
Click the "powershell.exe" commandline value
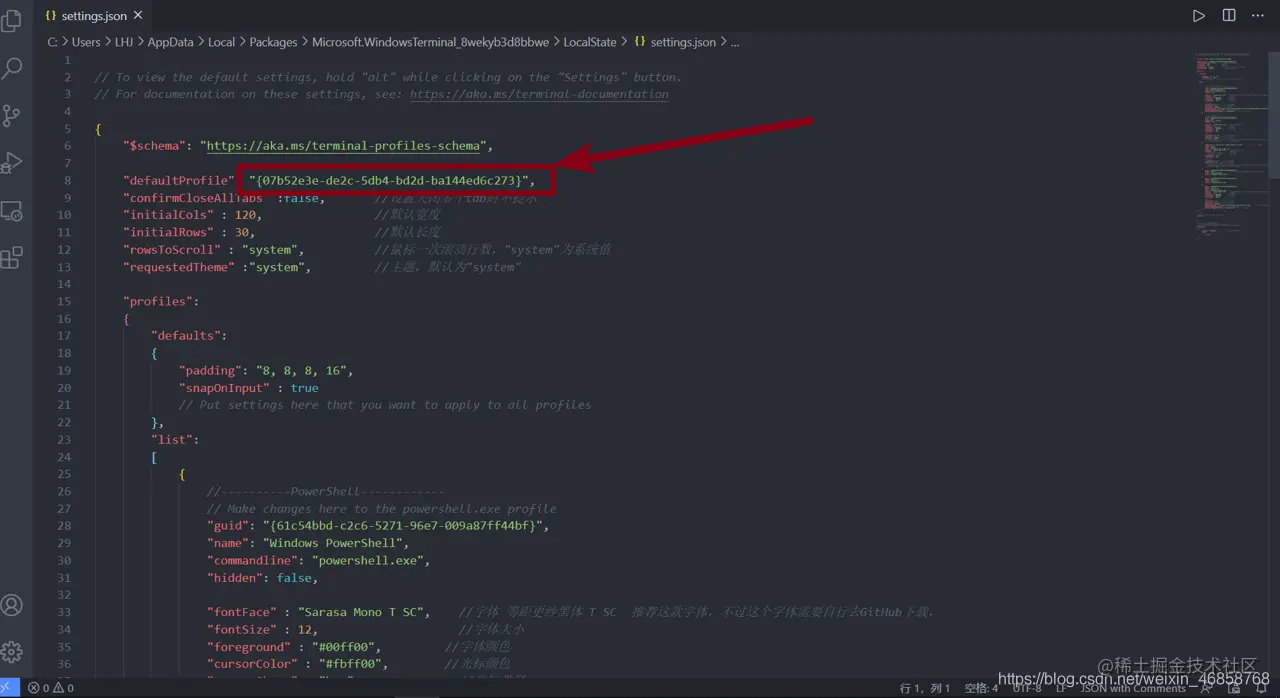click(x=368, y=560)
